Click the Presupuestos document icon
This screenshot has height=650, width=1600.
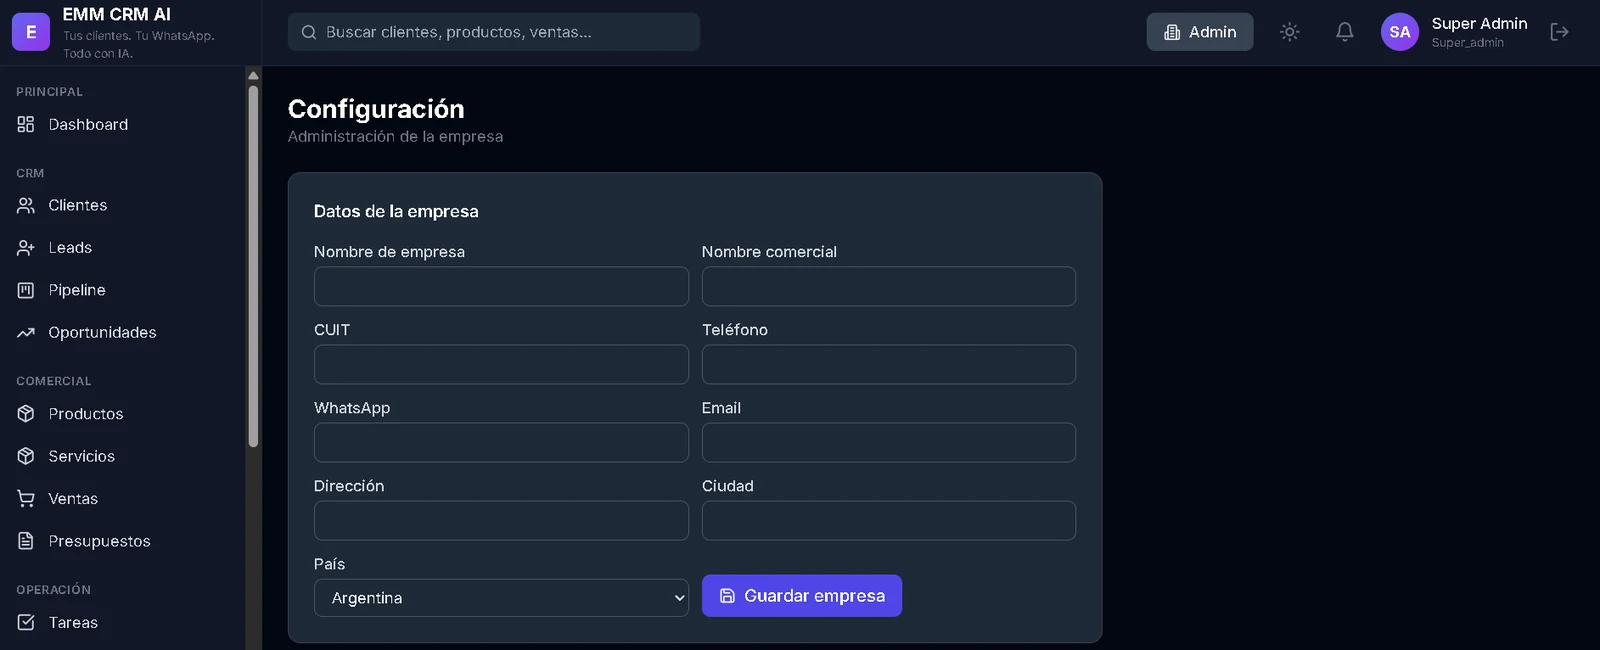pyautogui.click(x=26, y=541)
